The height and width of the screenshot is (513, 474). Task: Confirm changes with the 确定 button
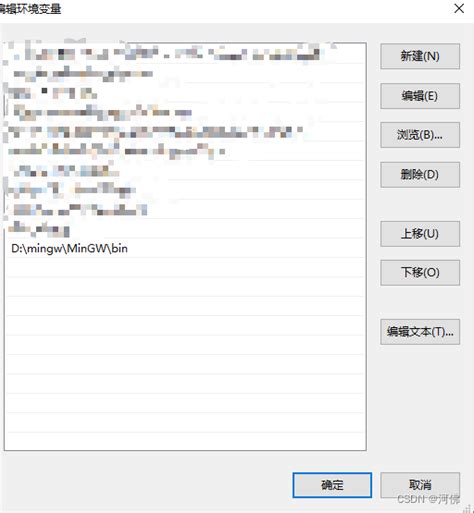click(332, 485)
